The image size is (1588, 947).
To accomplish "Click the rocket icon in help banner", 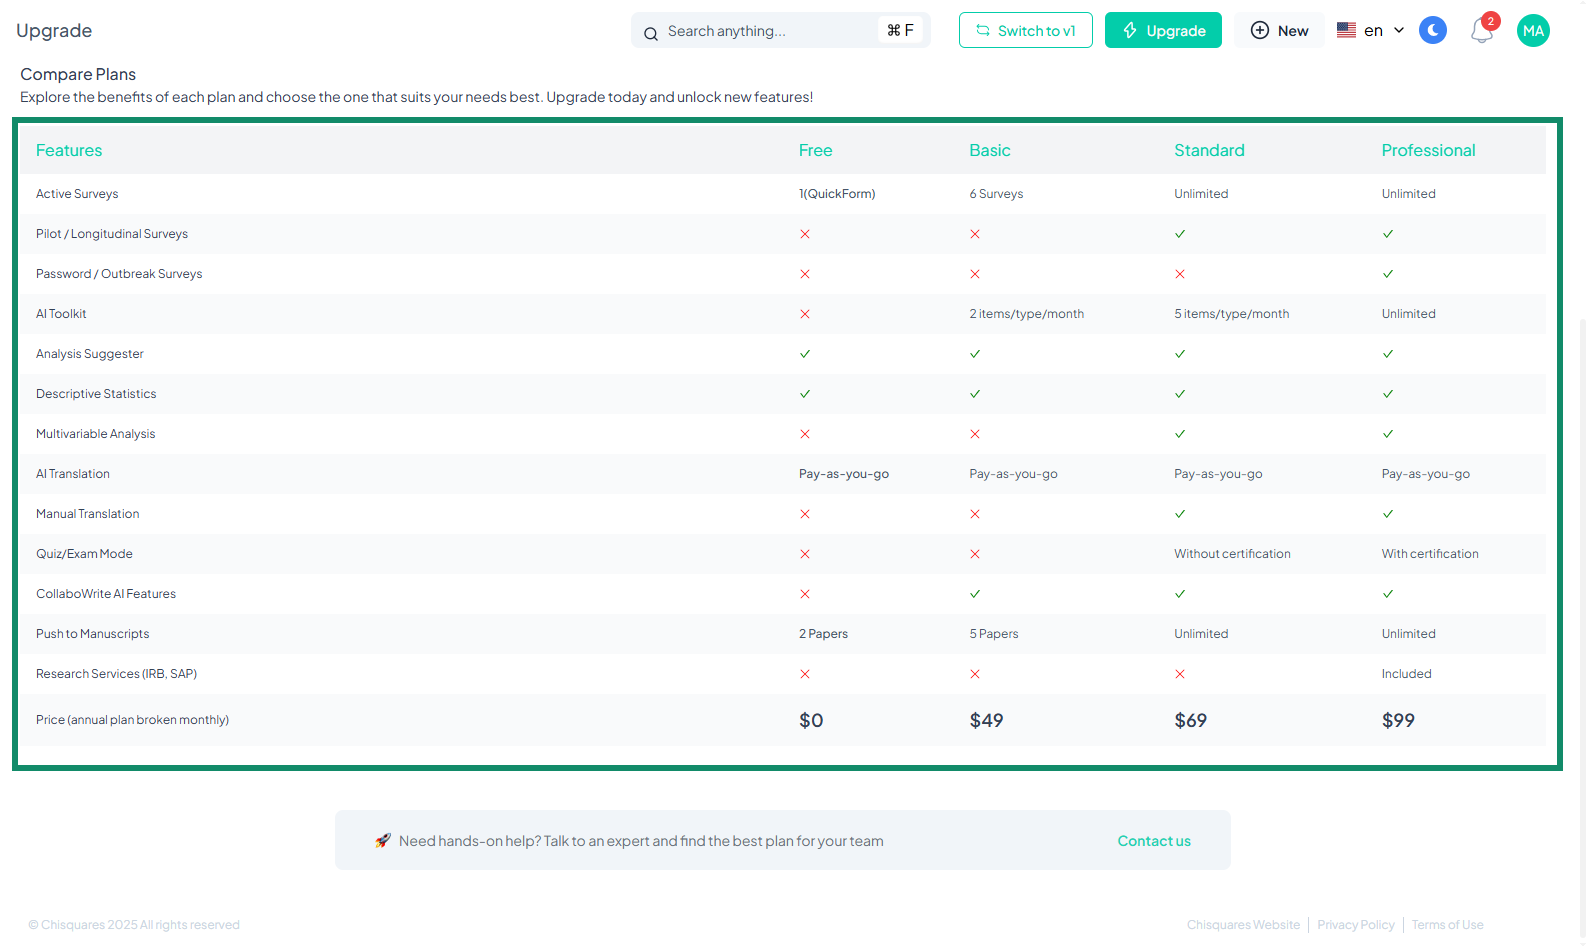I will coord(383,841).
